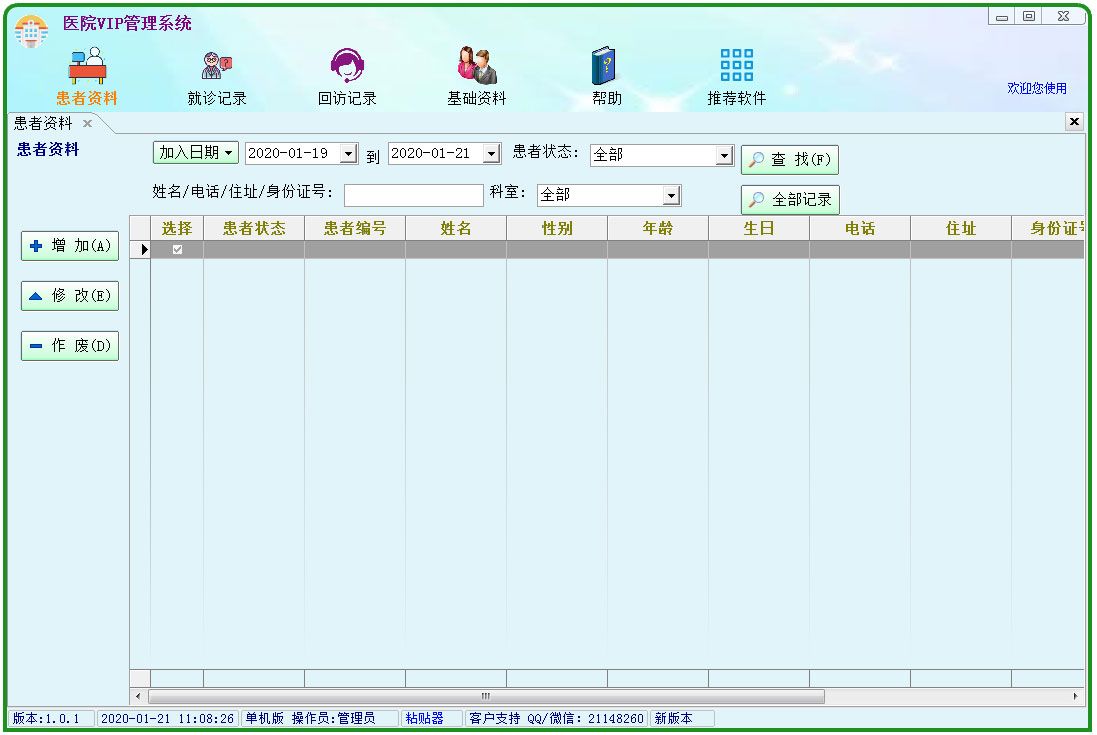Switch to the 患者资料 tab label

[x=43, y=123]
